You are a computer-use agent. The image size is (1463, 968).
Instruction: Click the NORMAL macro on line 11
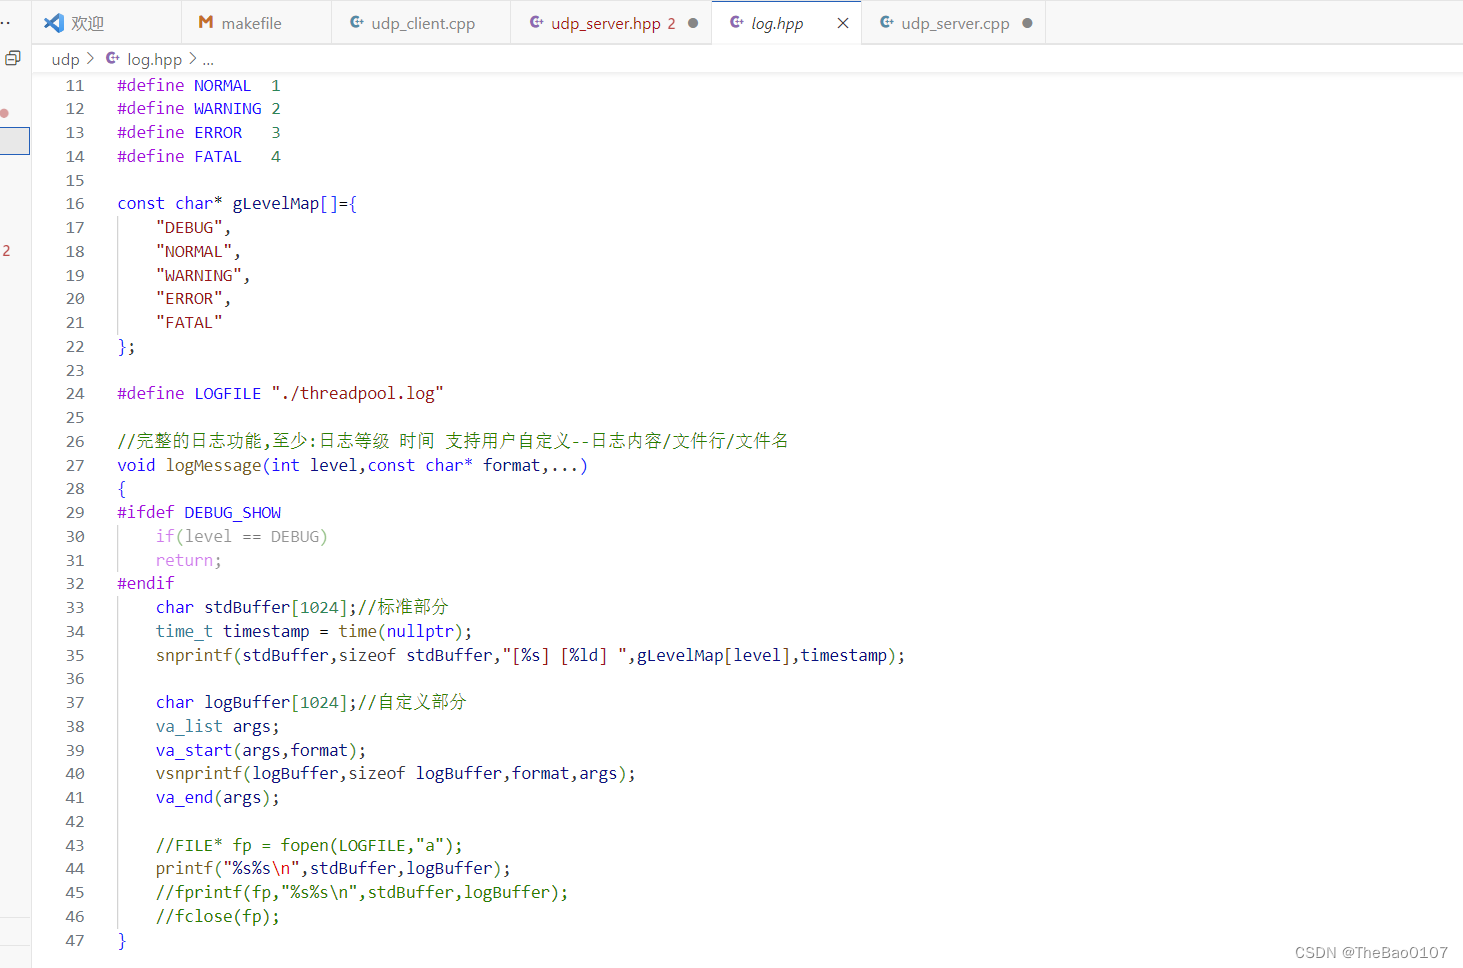pos(222,86)
